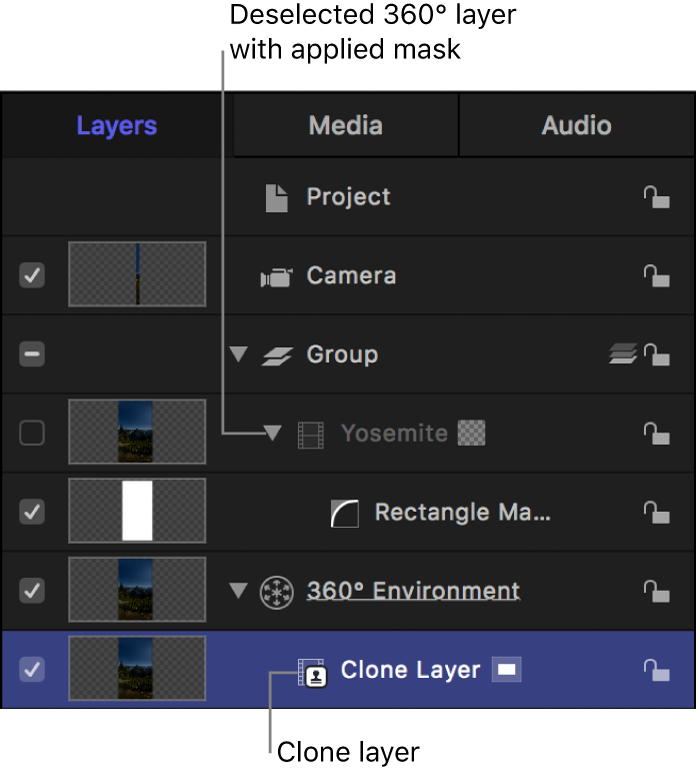Click the checkerboard badge next to Yosemite

click(469, 433)
